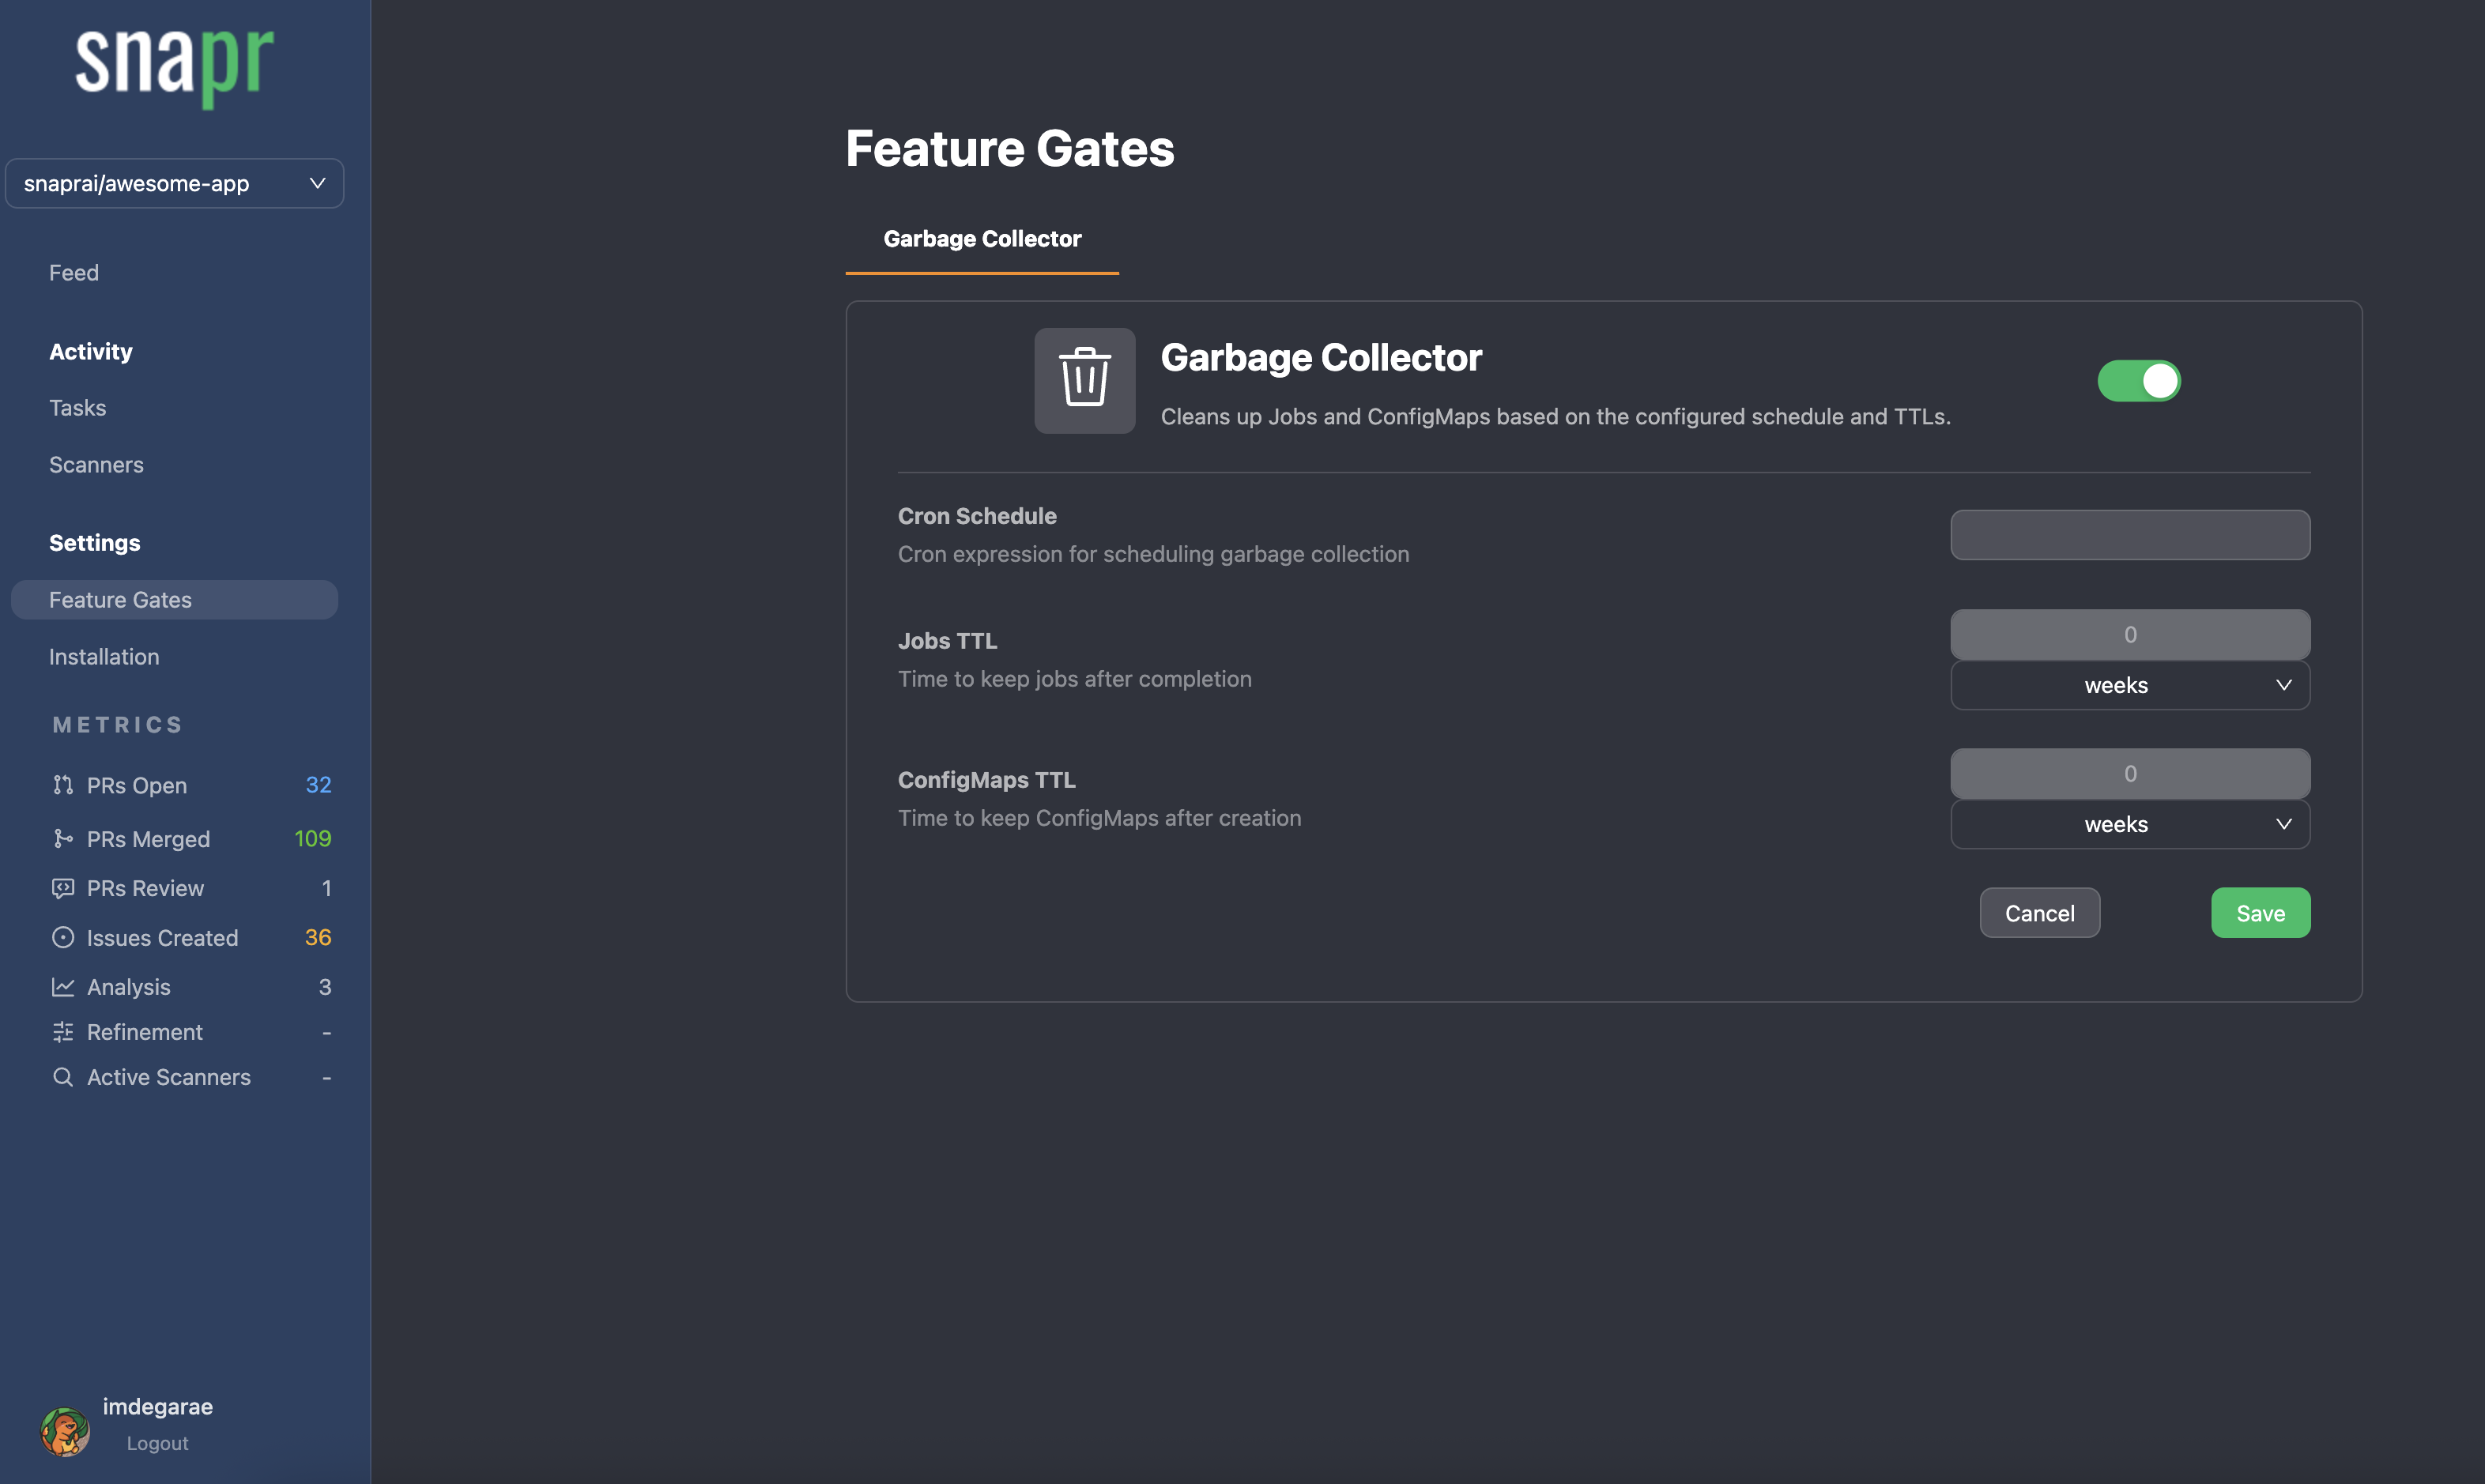Click the Cancel button
This screenshot has height=1484, width=2485.
(x=2039, y=913)
